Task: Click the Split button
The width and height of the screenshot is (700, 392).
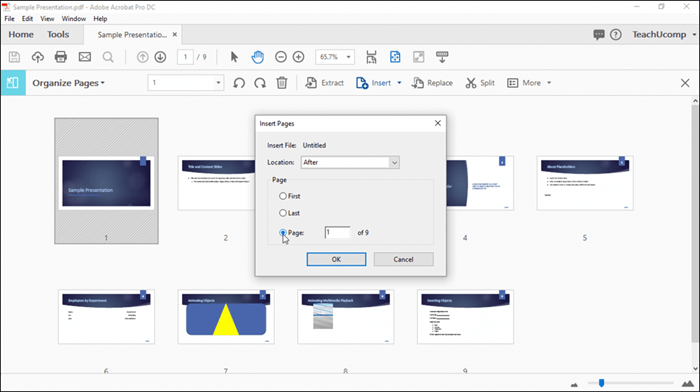Action: pos(480,83)
